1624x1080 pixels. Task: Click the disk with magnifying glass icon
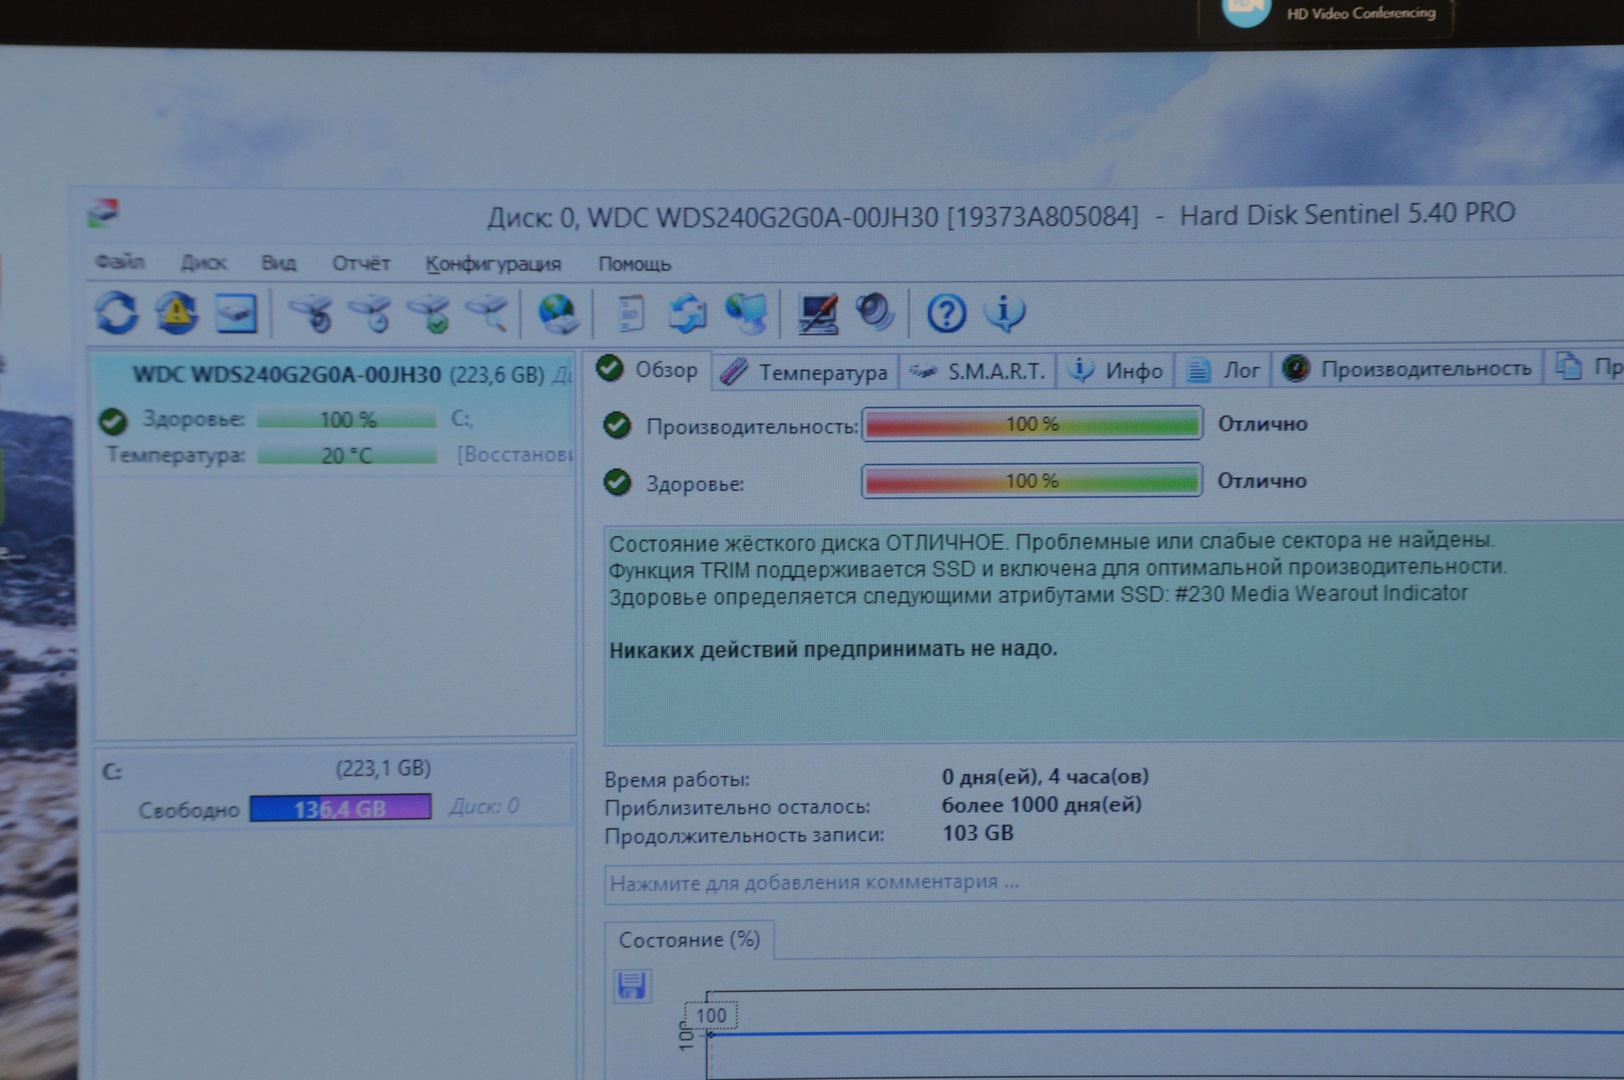[488, 314]
